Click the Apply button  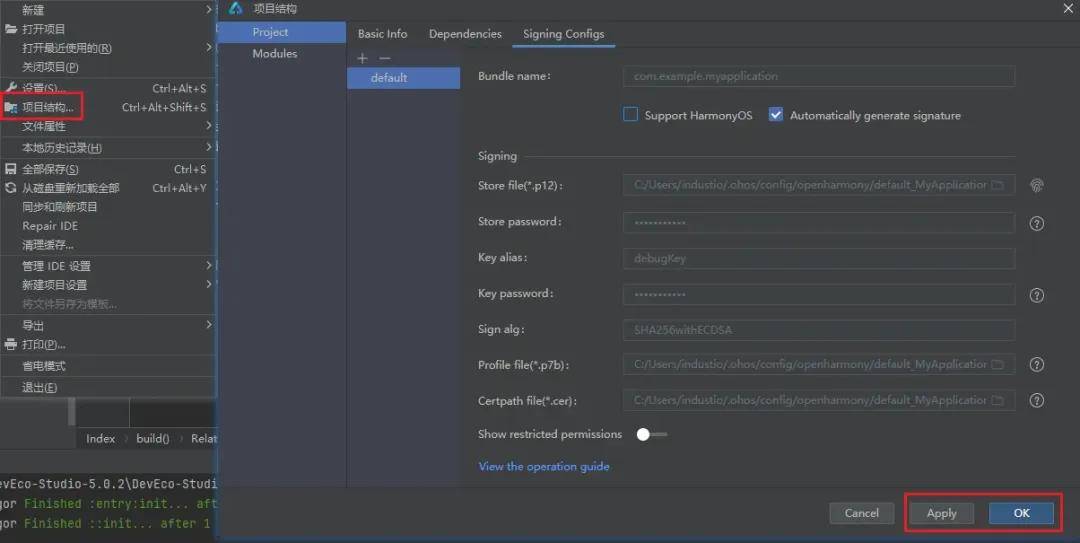[x=942, y=513]
